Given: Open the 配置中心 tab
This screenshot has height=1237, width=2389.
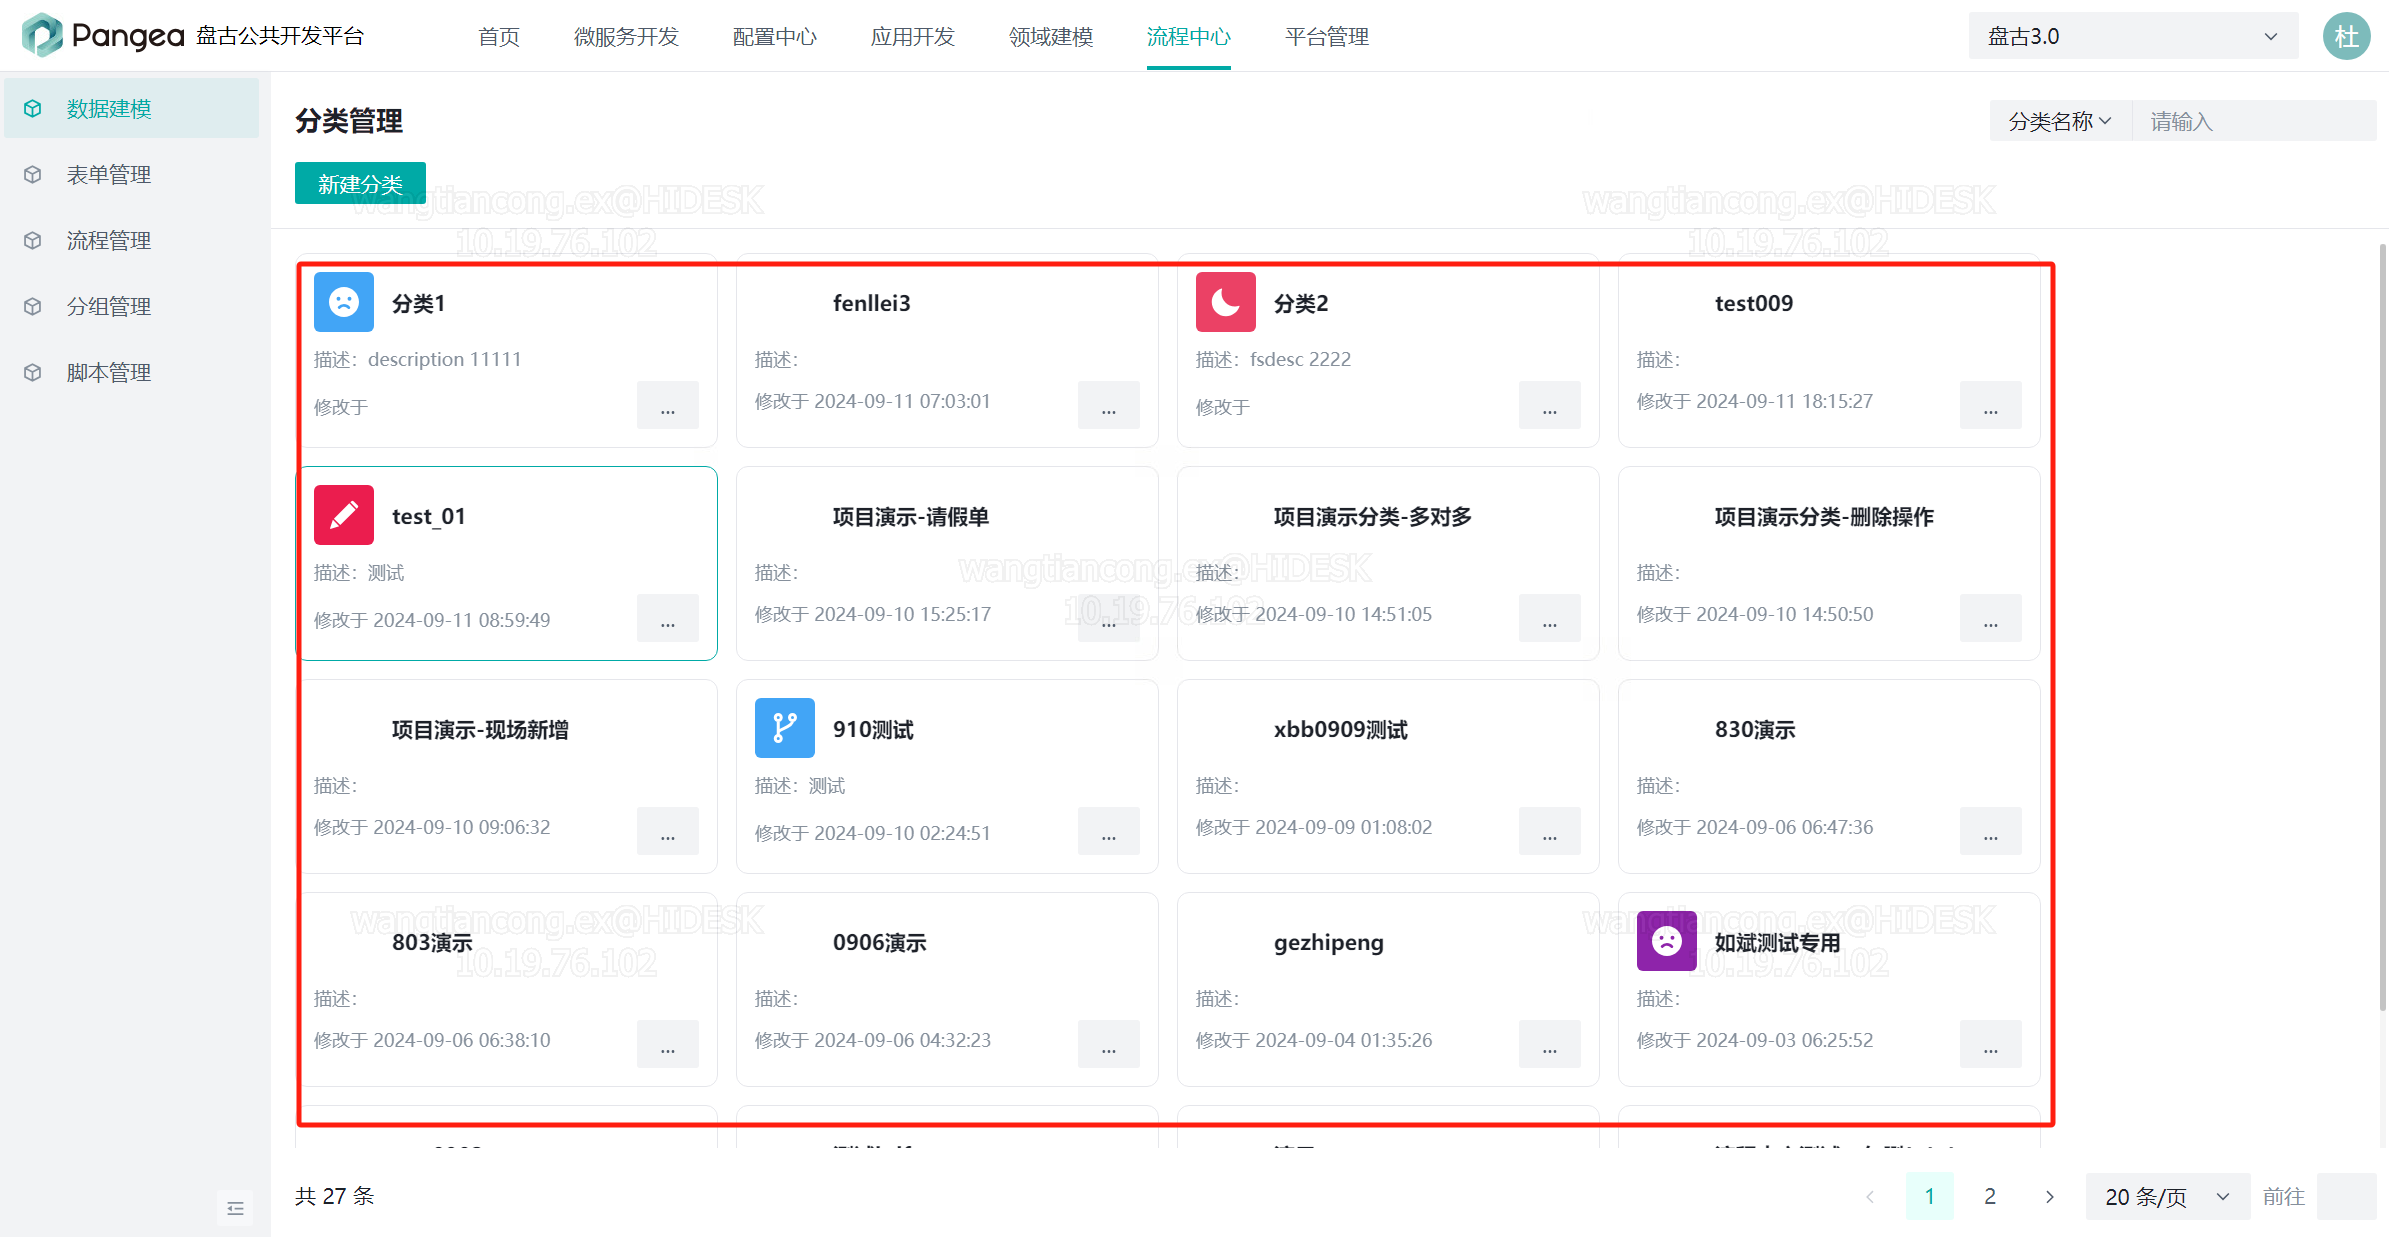Looking at the screenshot, I should pyautogui.click(x=775, y=37).
